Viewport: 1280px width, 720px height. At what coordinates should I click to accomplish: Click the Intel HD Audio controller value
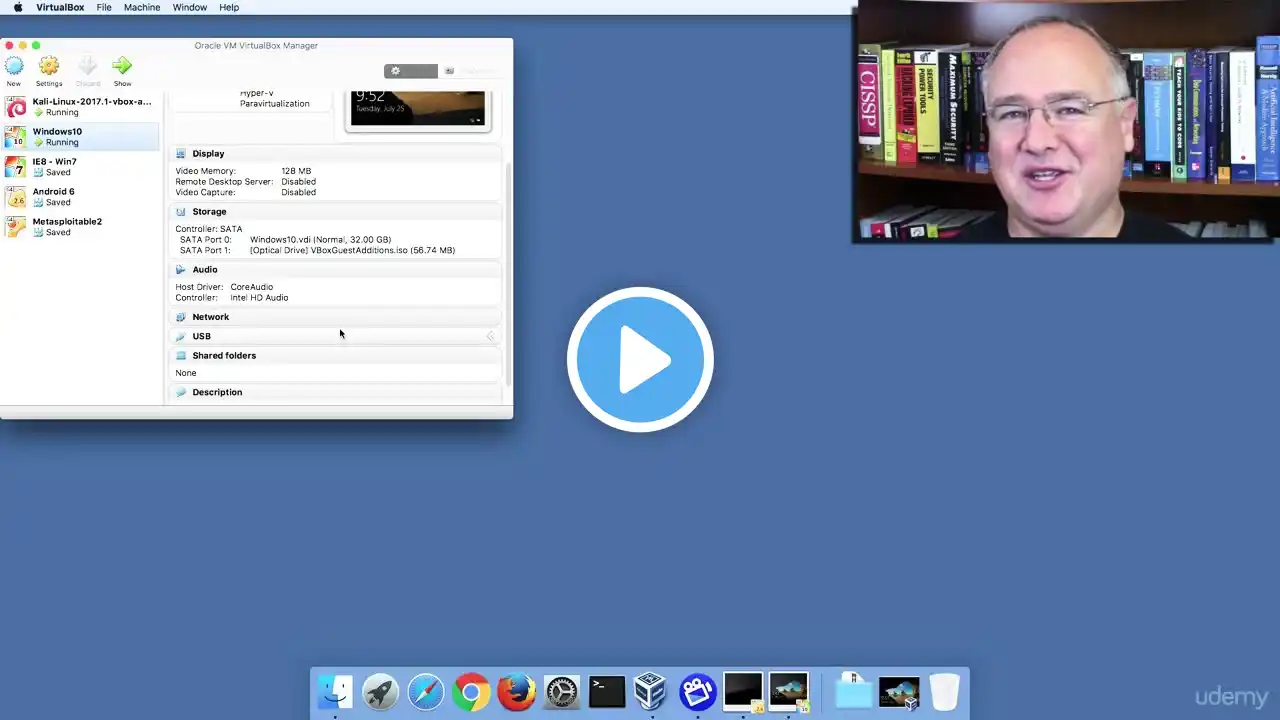tap(259, 298)
